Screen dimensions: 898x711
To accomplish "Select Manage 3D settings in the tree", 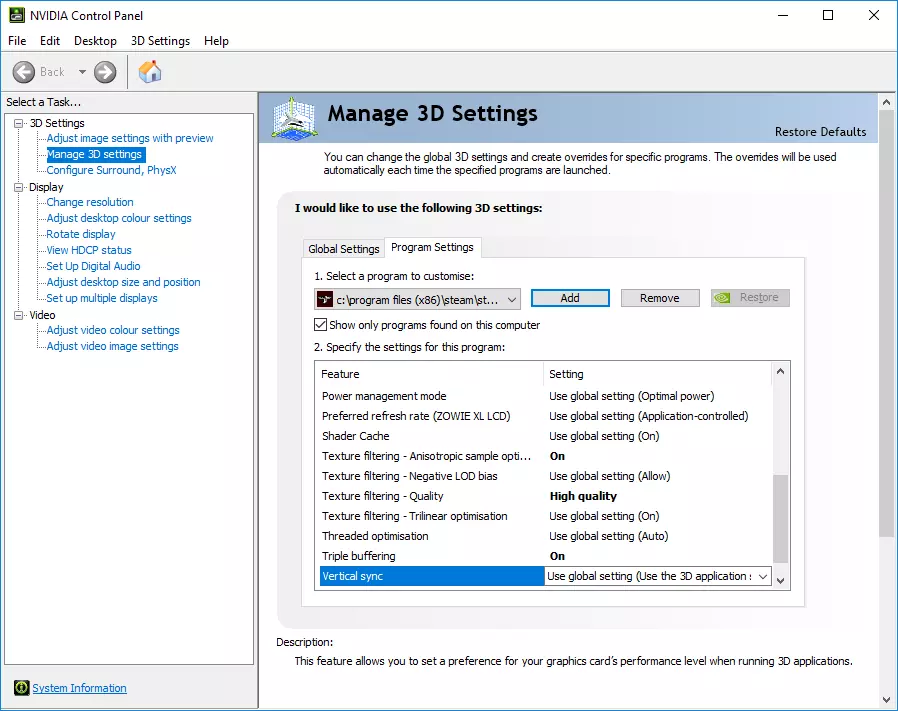I will [x=94, y=154].
